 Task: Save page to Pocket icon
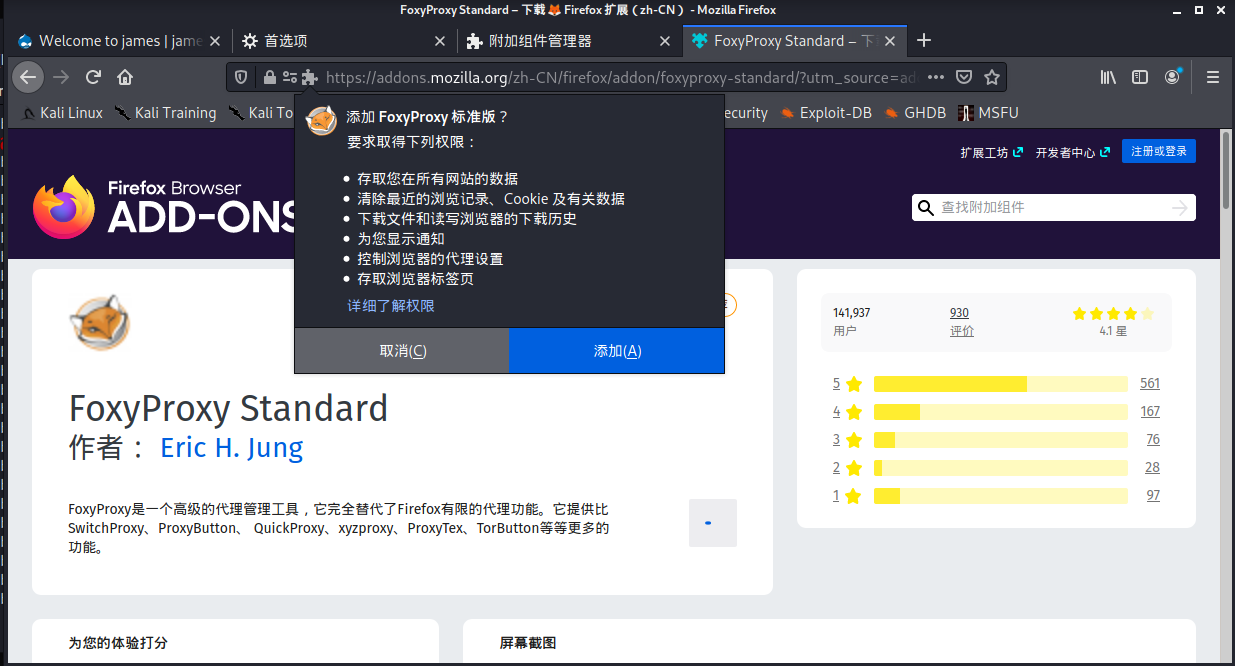(964, 77)
